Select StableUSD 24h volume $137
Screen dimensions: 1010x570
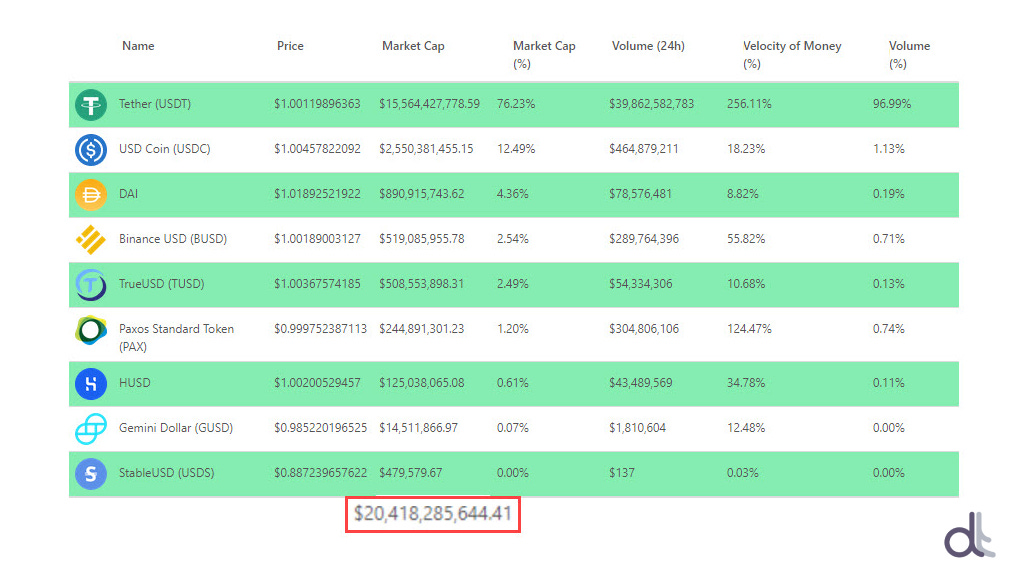click(622, 473)
